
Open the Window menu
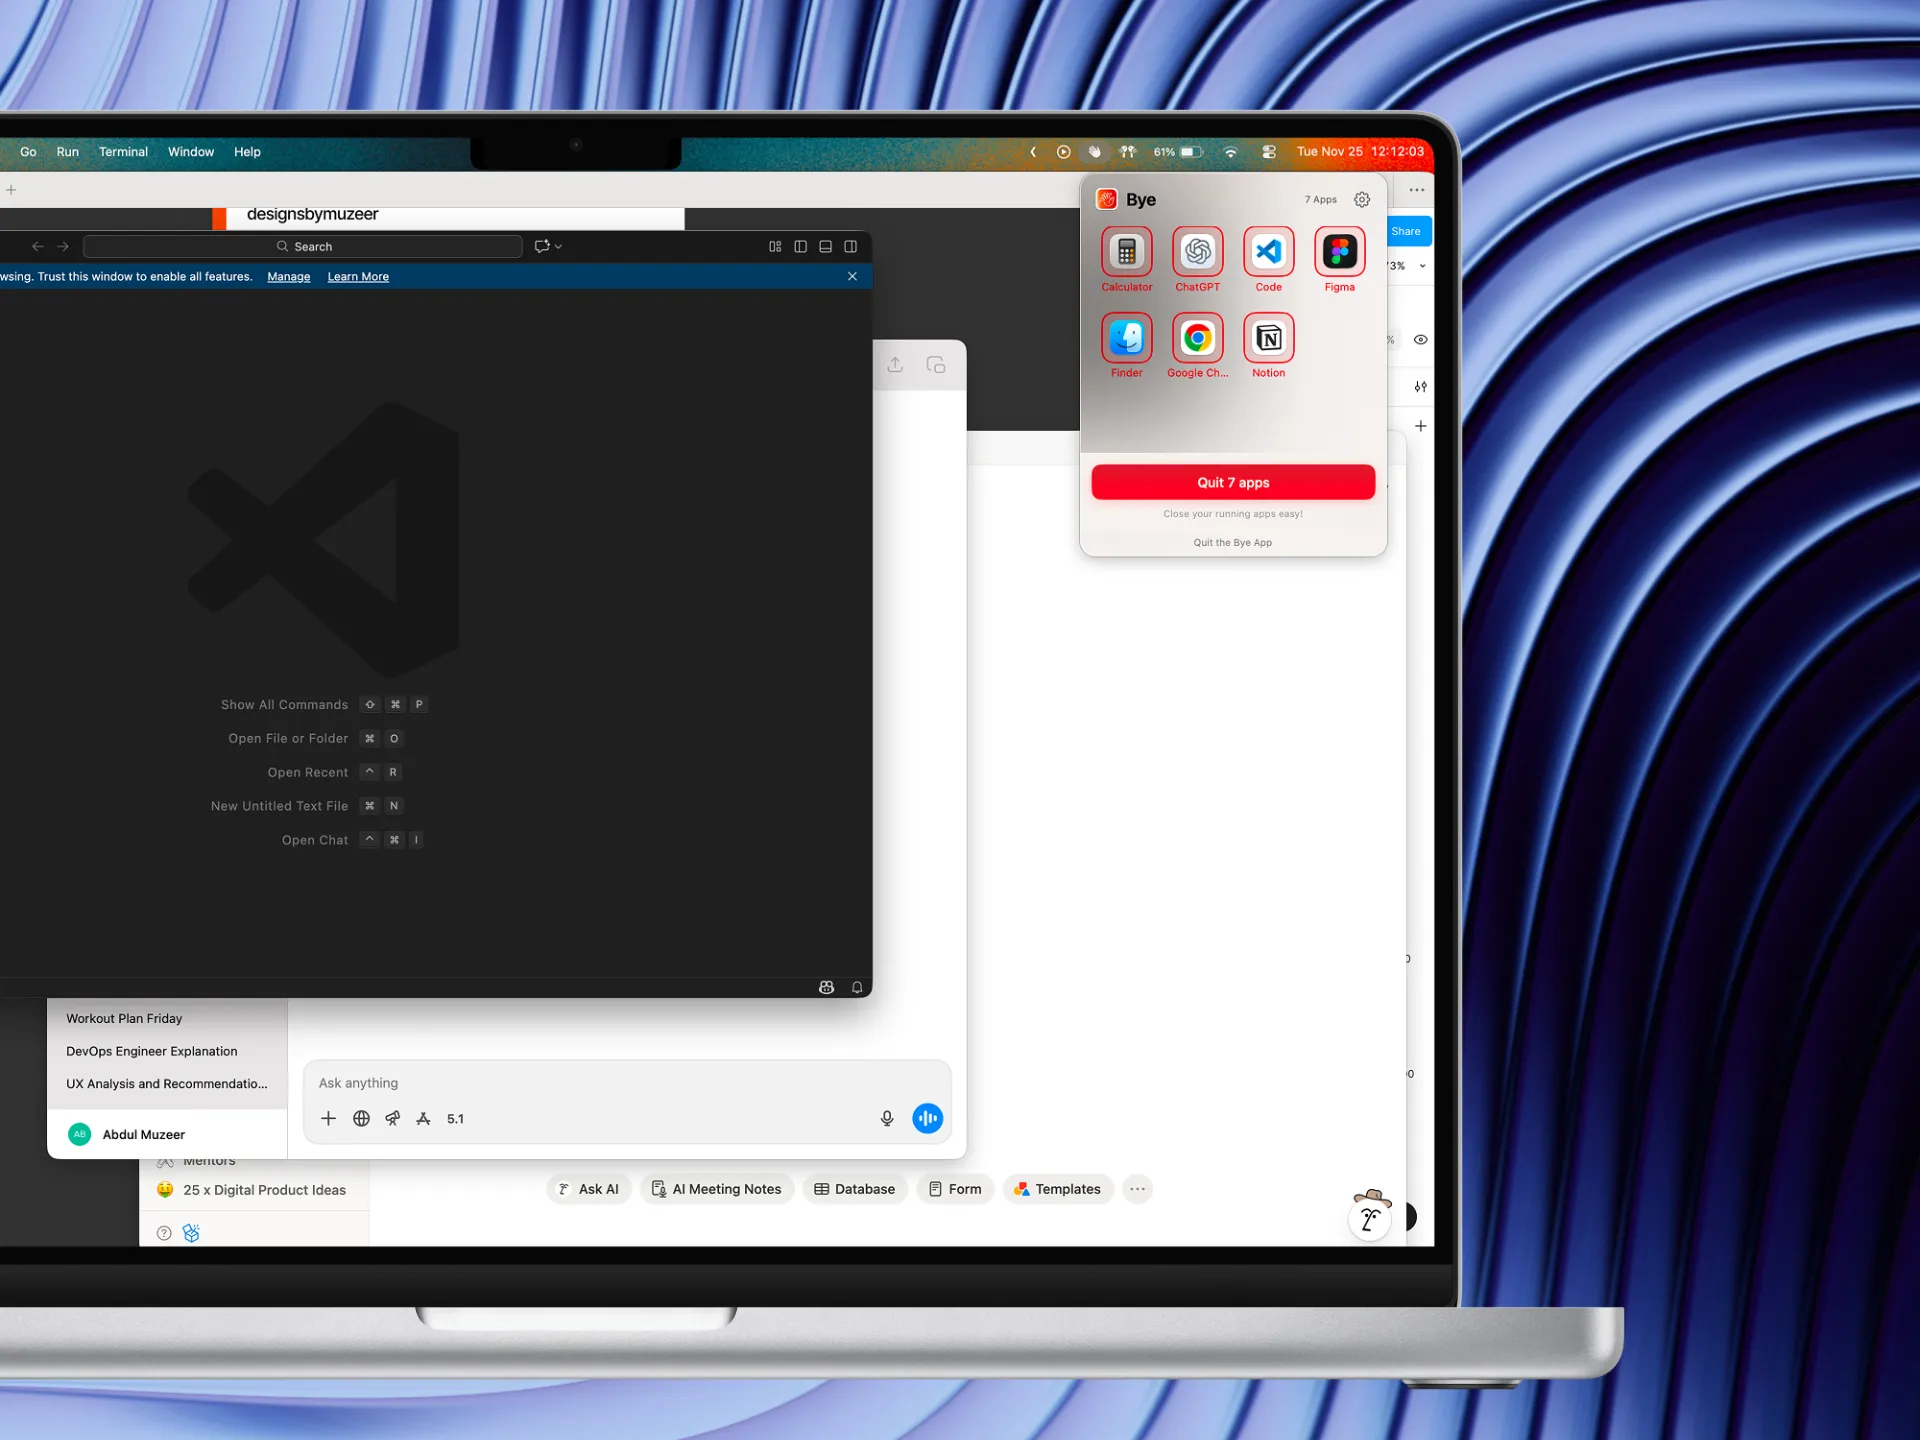[x=190, y=152]
